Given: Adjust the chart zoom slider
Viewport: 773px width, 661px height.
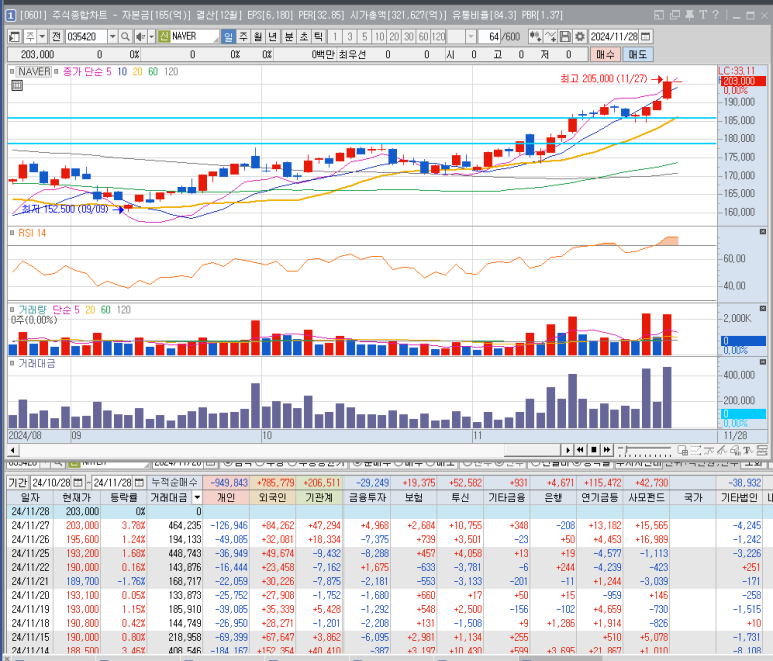Looking at the screenshot, I should 645,450.
